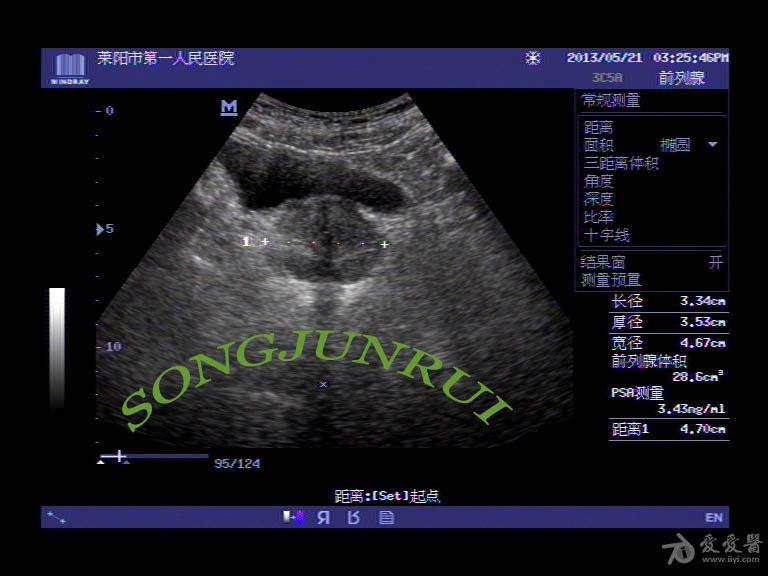The height and width of the screenshot is (576, 768).
Task: Click the 95/124 frame counter
Action: pyautogui.click(x=237, y=463)
